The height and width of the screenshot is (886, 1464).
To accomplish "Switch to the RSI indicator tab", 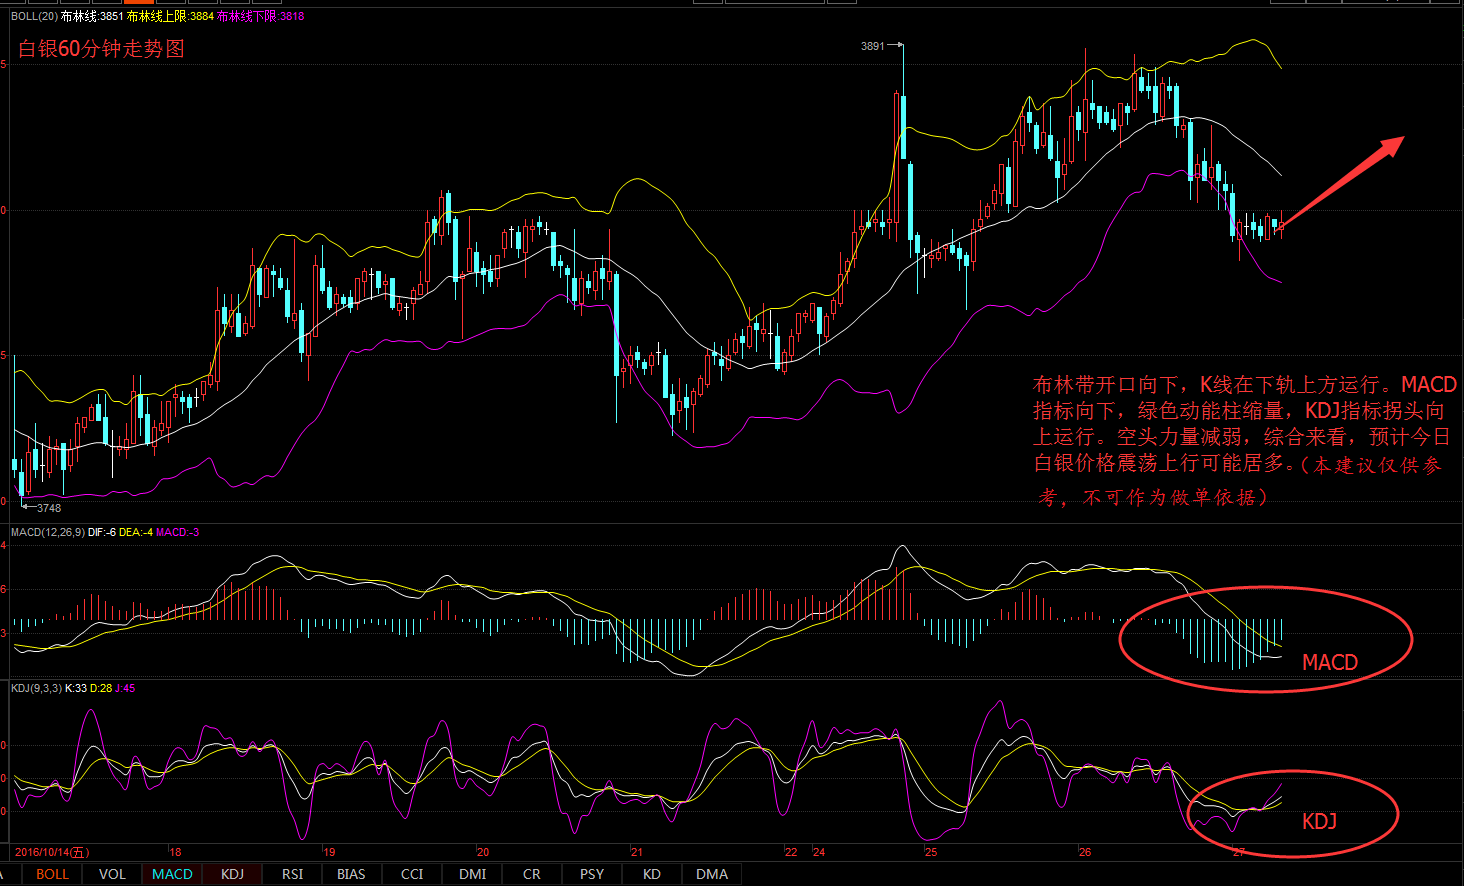I will coord(292,874).
